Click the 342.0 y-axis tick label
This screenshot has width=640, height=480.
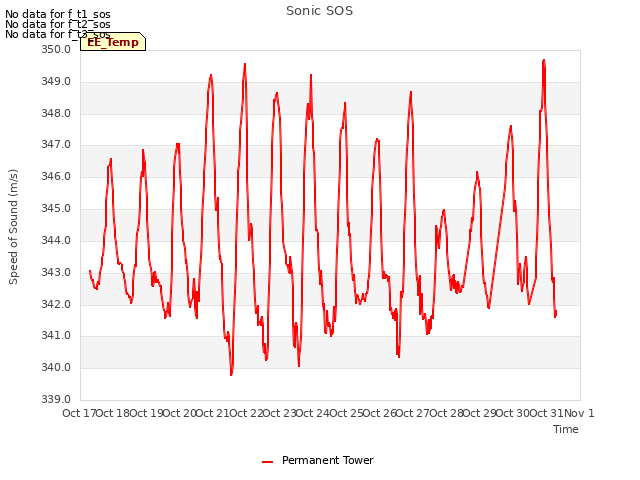point(56,304)
